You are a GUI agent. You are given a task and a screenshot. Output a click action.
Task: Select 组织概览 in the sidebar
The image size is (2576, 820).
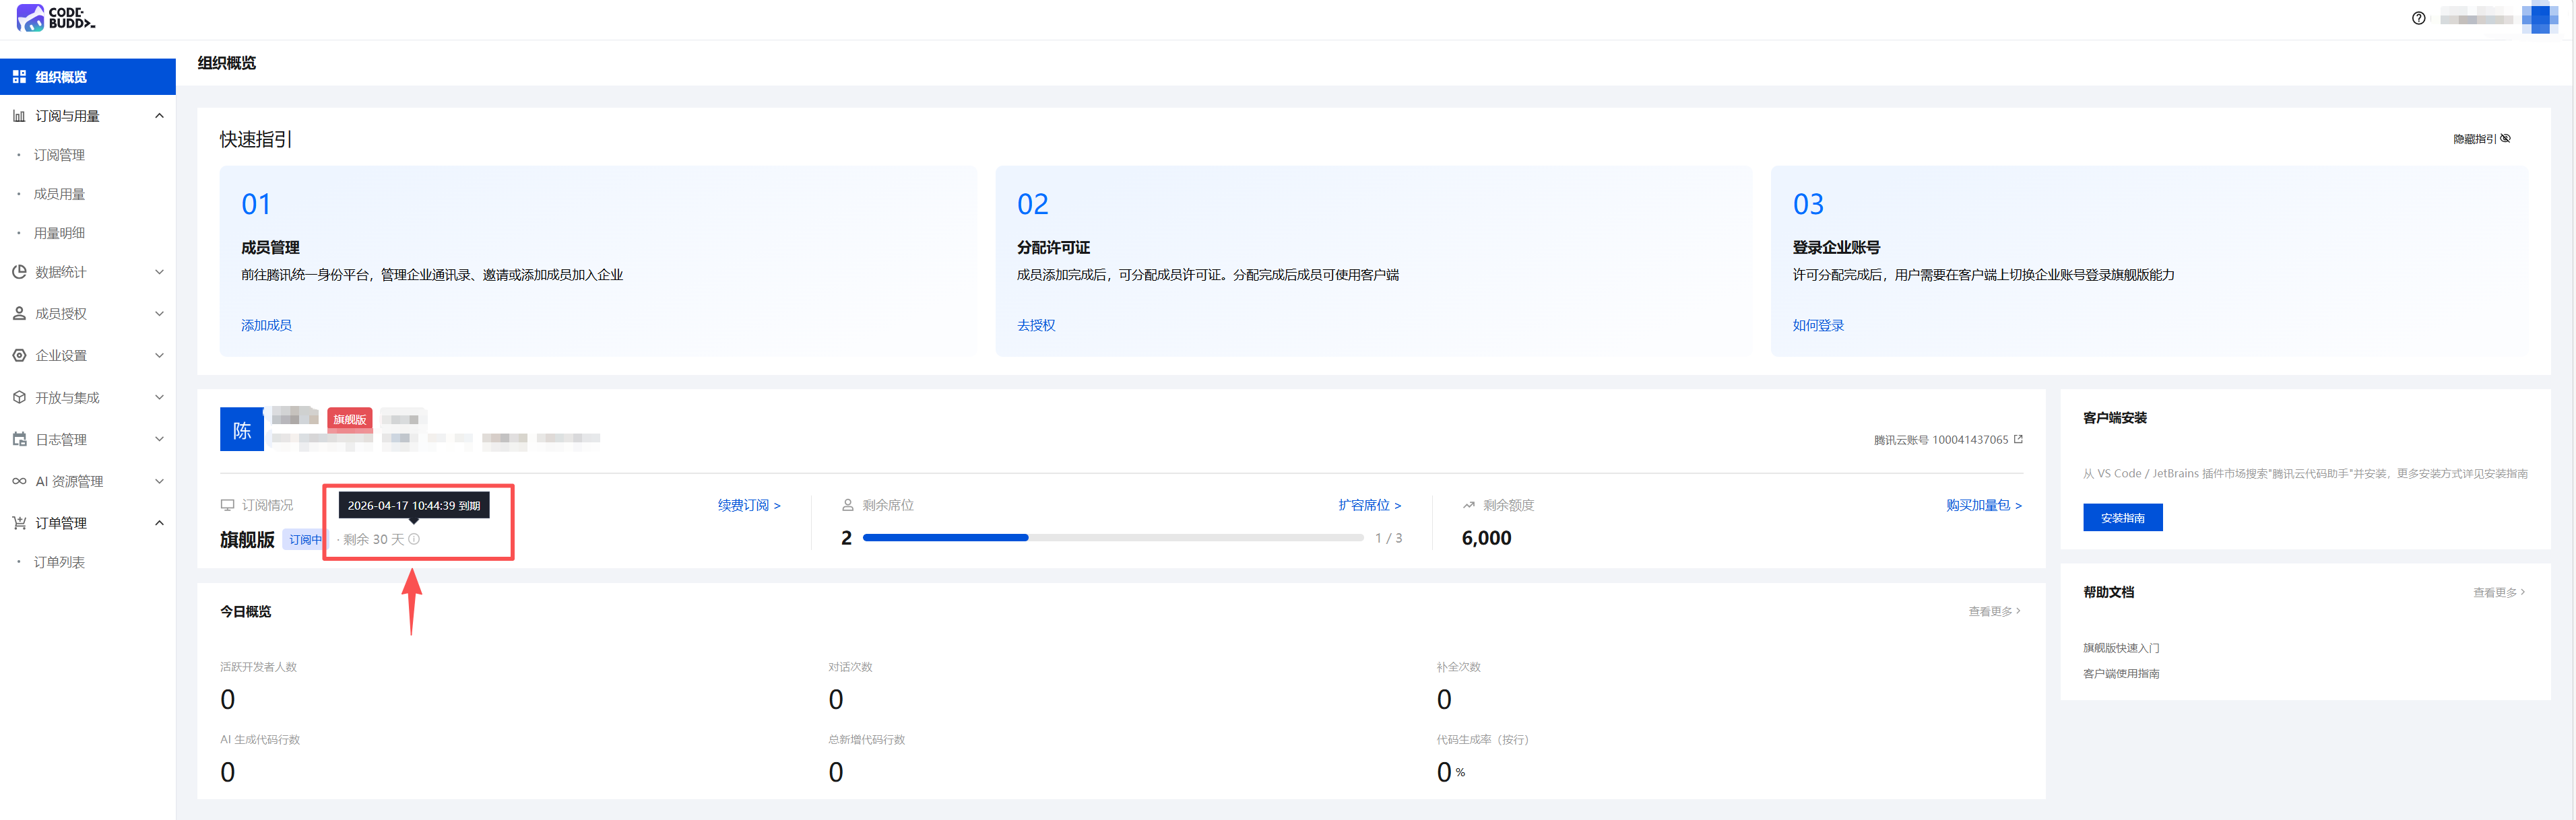click(x=61, y=77)
